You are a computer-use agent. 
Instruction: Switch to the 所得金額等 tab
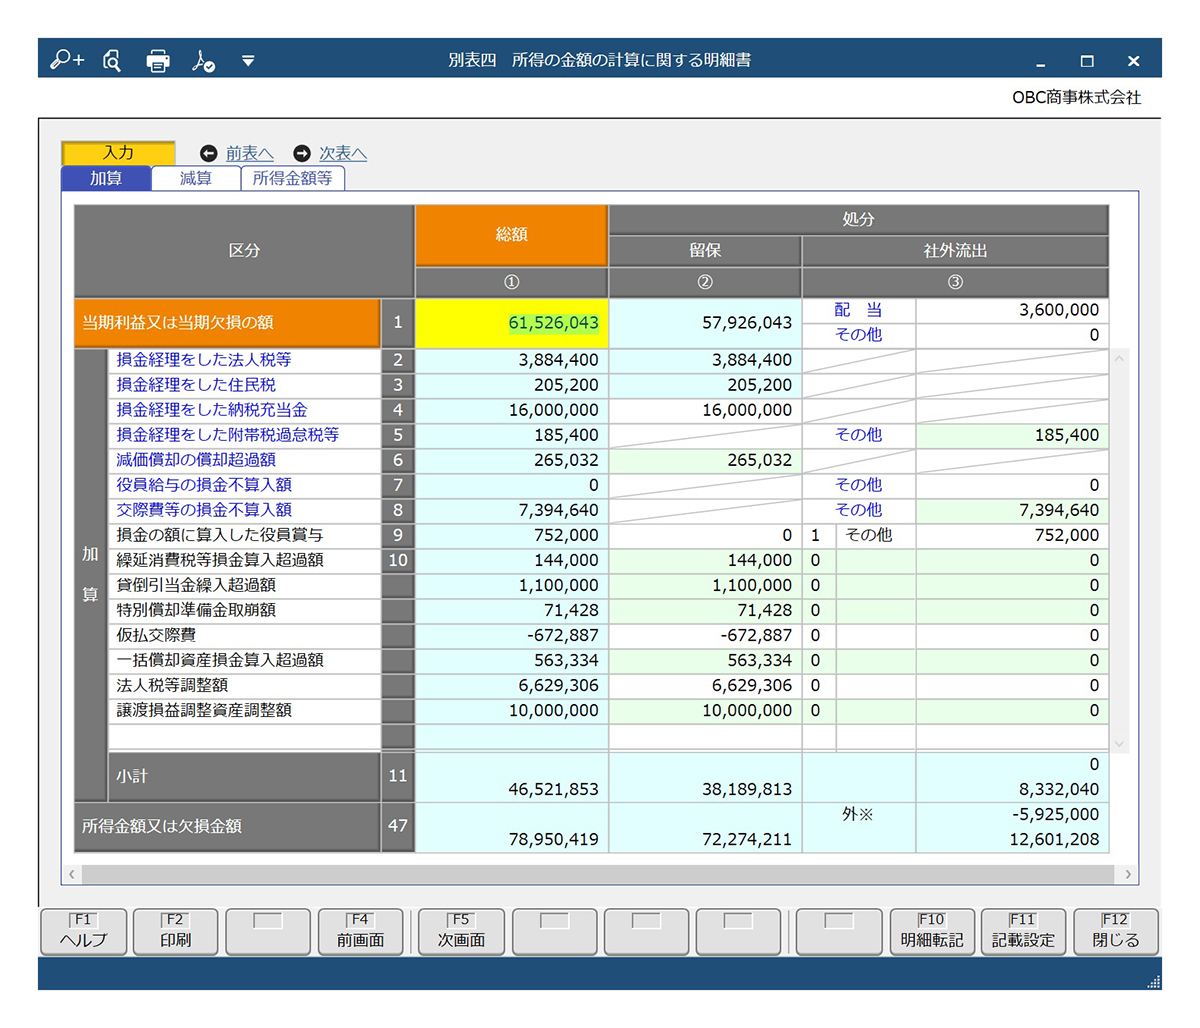click(293, 178)
